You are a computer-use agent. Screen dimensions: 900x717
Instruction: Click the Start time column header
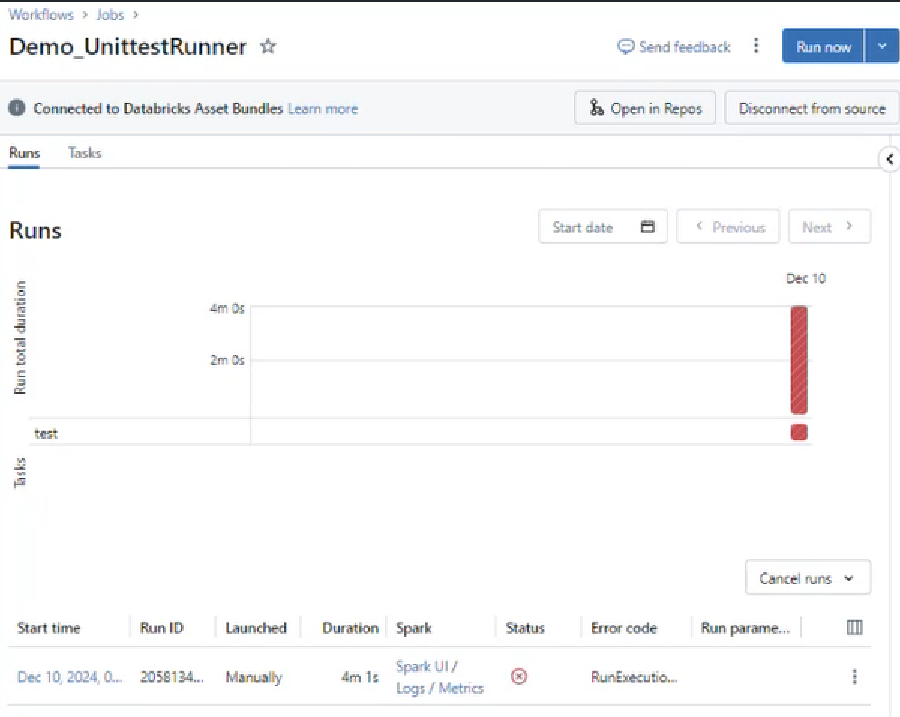coord(49,628)
